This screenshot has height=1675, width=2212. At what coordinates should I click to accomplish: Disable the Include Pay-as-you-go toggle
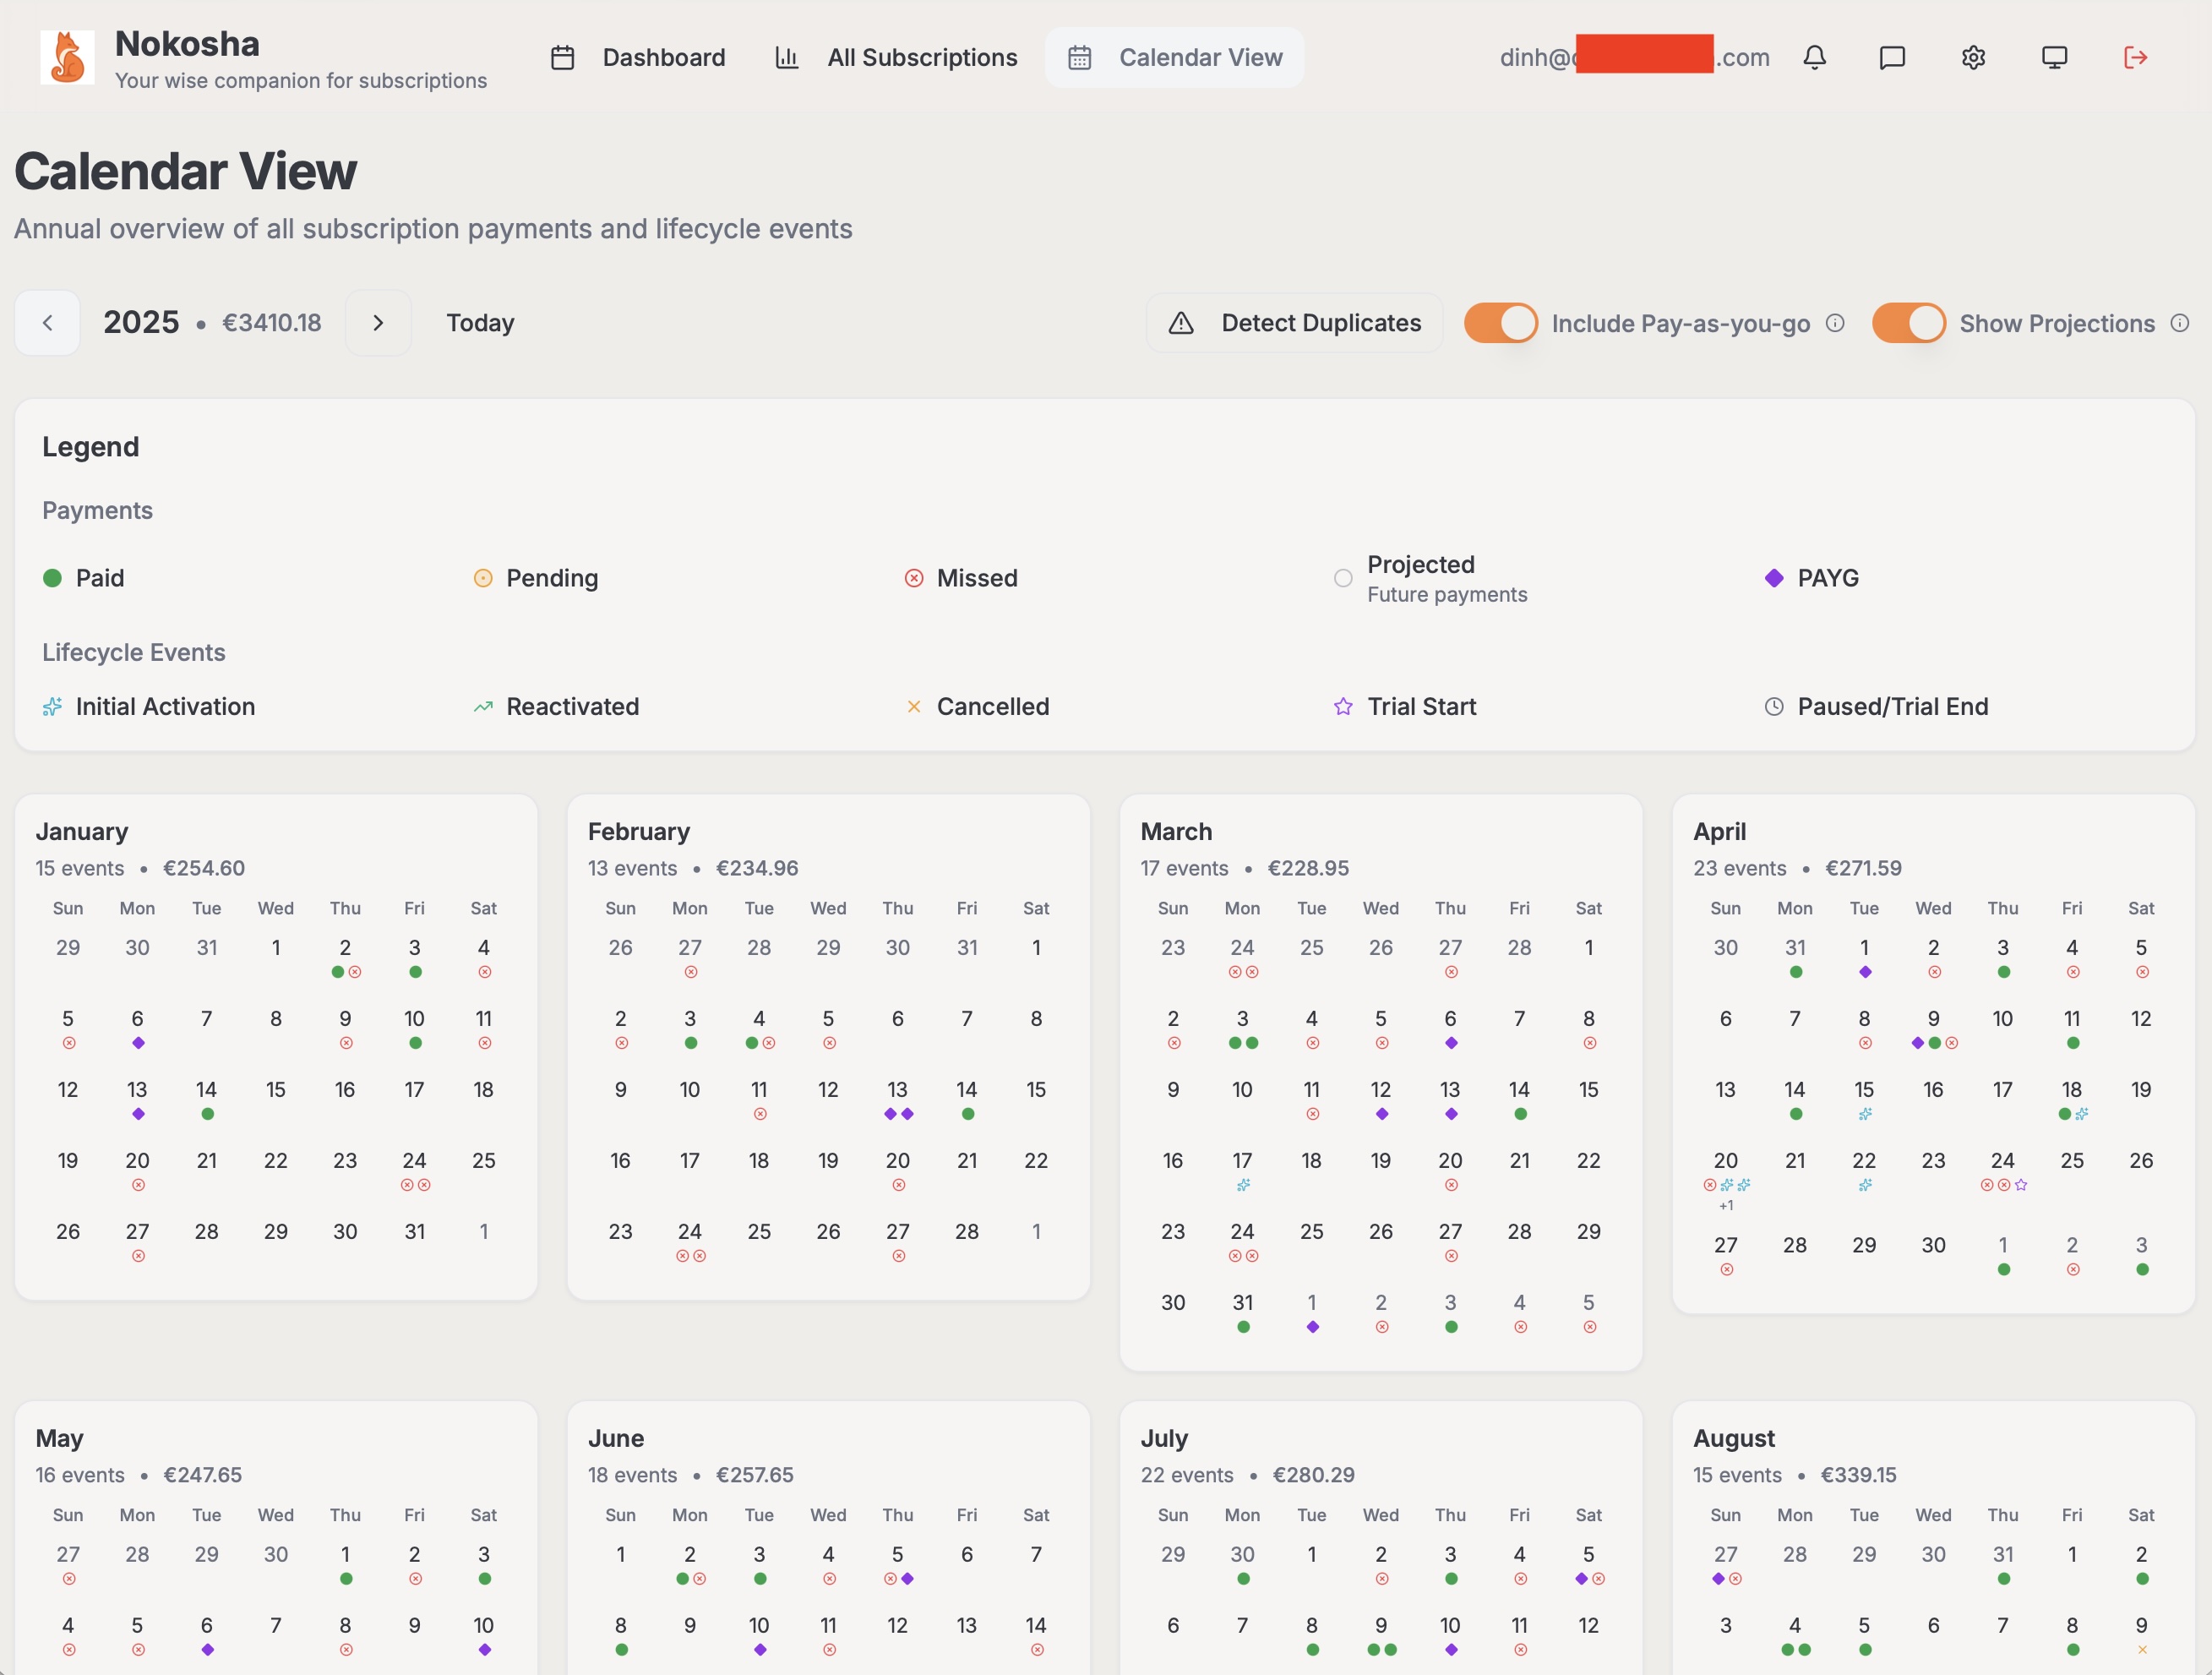[1499, 322]
